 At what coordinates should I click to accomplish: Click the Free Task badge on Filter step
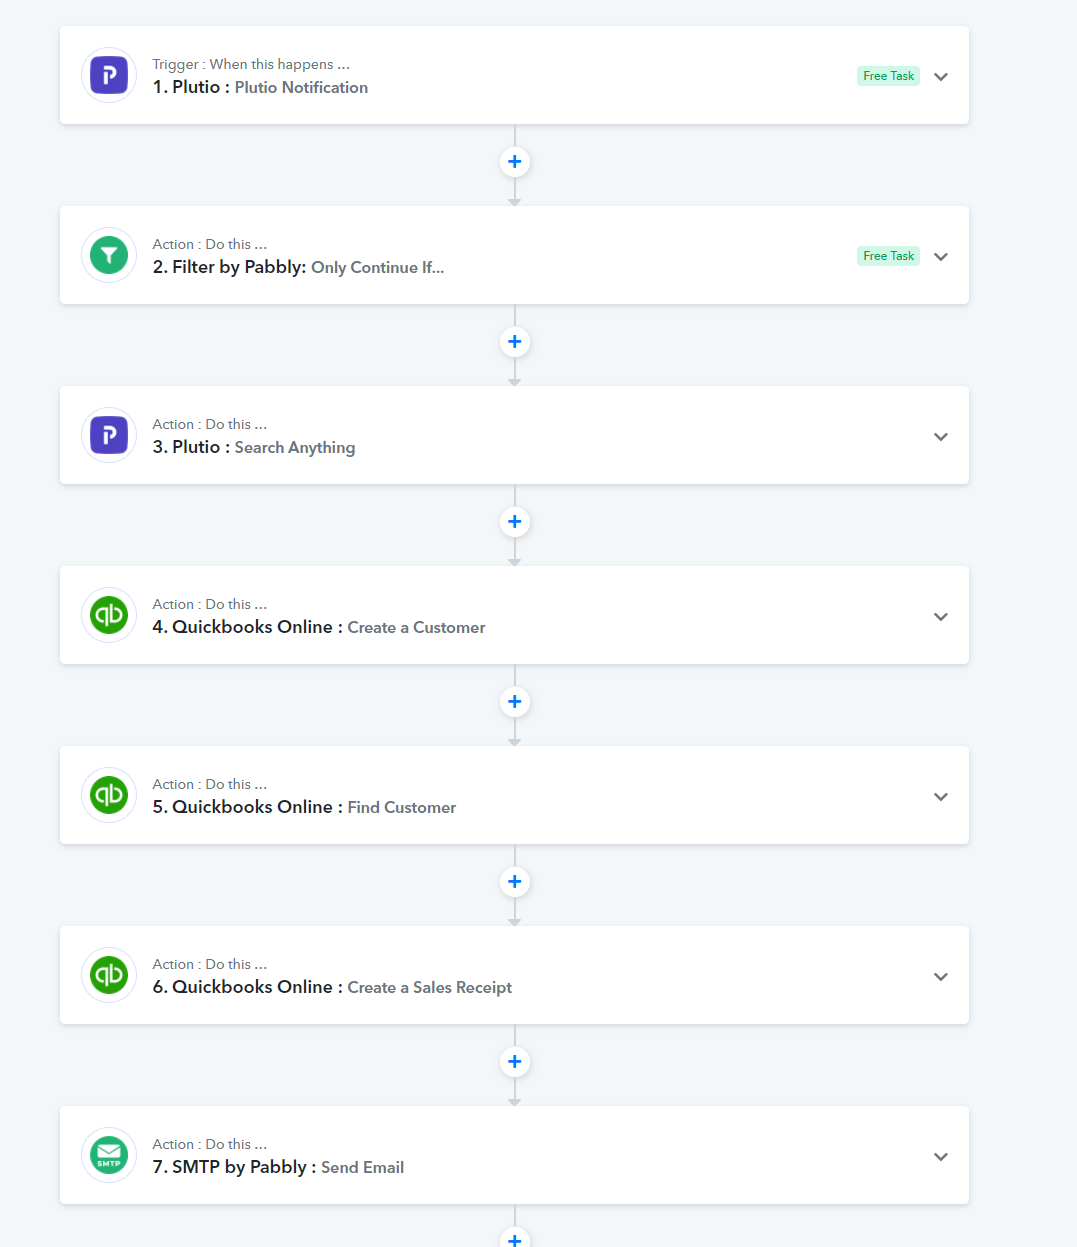coord(888,256)
